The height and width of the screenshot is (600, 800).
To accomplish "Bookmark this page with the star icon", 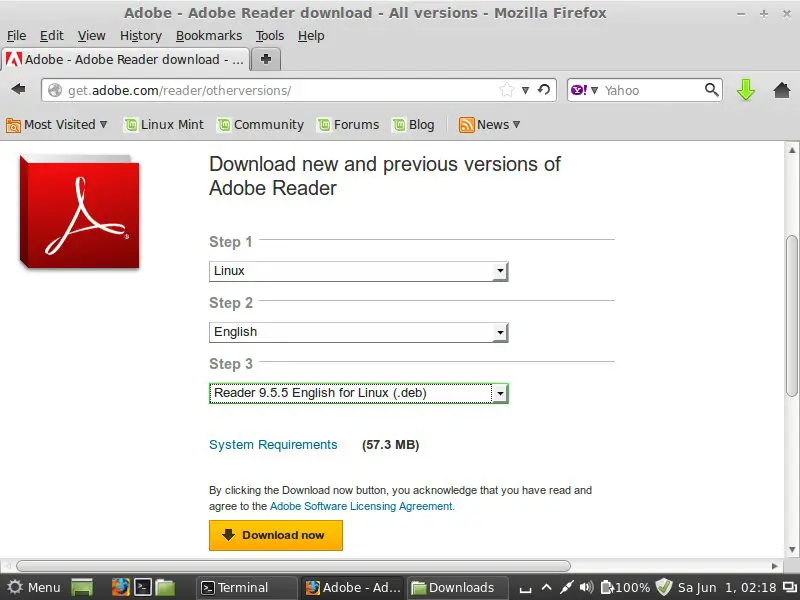I will tap(507, 90).
